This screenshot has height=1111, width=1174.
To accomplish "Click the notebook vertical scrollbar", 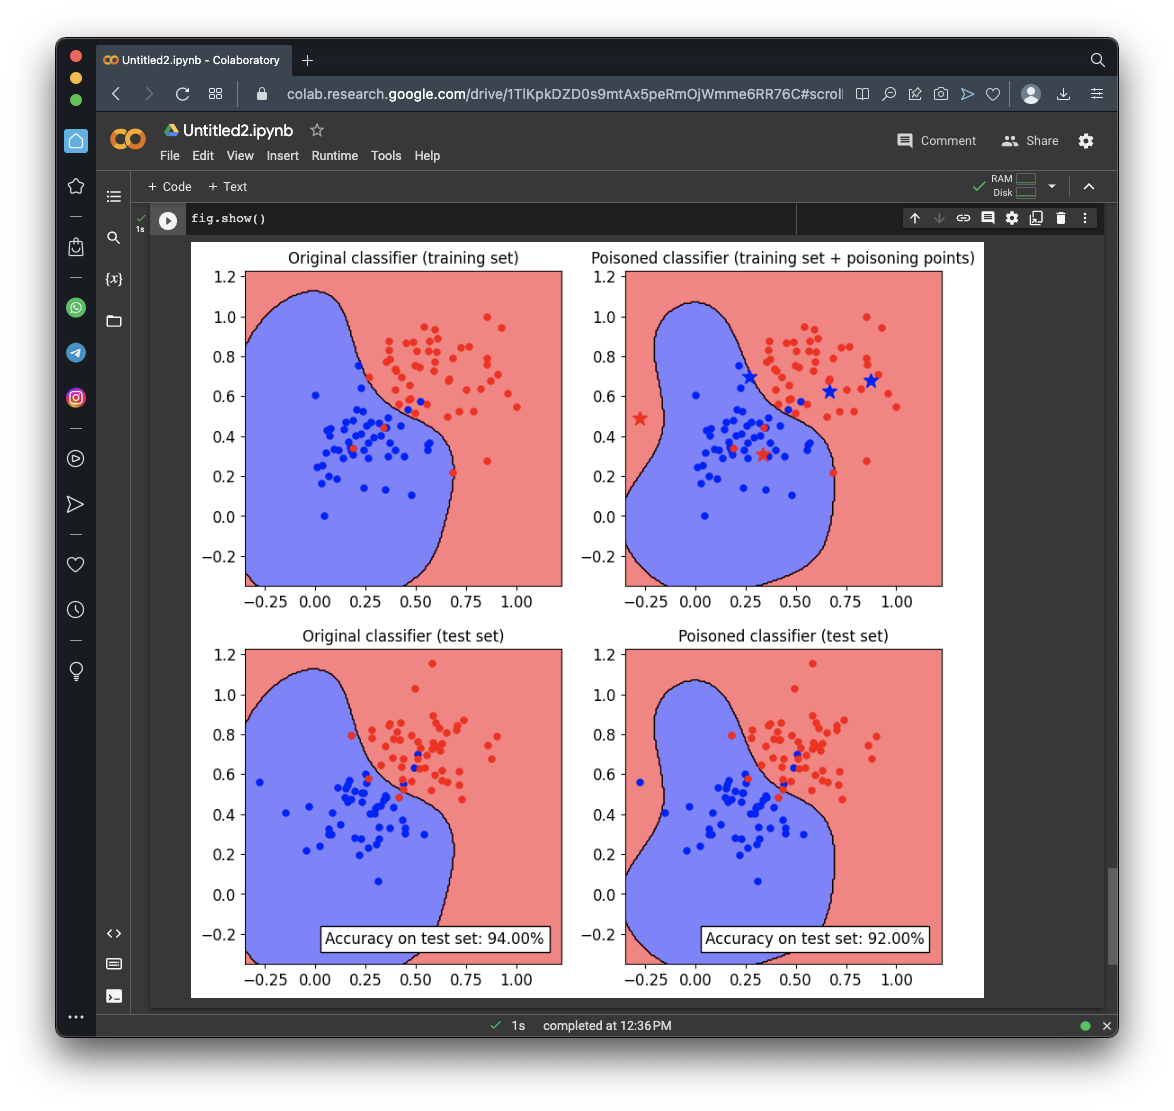I will coord(1112,915).
